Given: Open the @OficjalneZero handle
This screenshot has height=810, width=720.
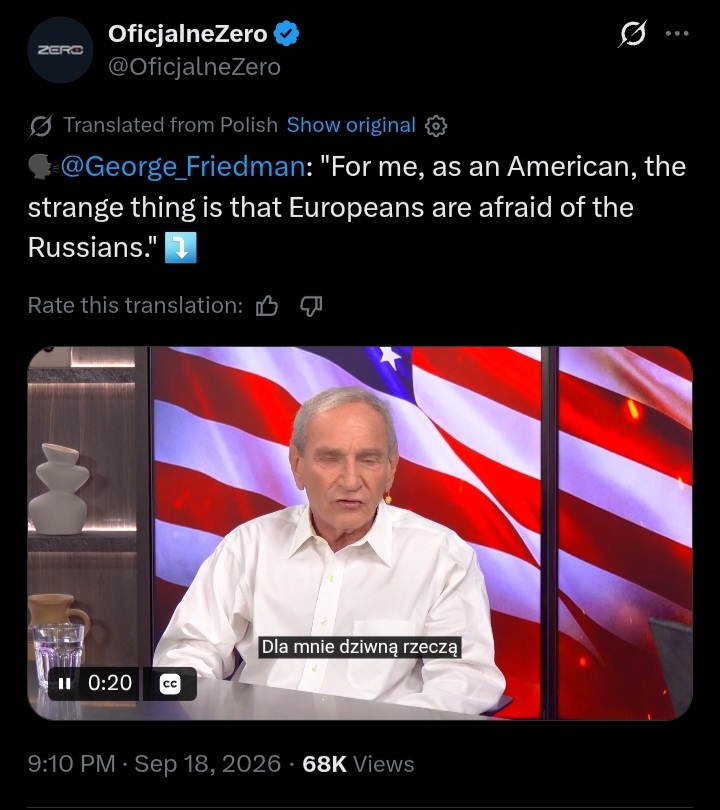Looking at the screenshot, I should (194, 67).
